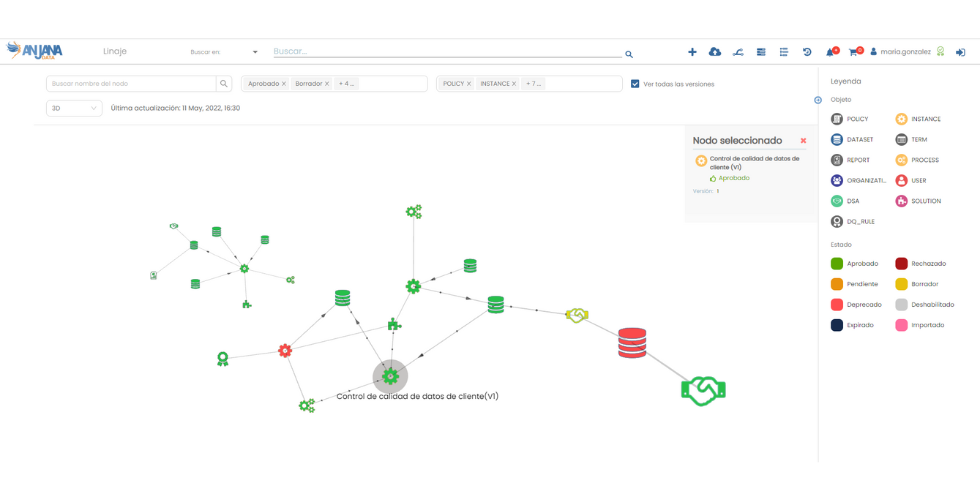The image size is (980, 500).
Task: Click the Anjana Data logo
Action: [35, 51]
